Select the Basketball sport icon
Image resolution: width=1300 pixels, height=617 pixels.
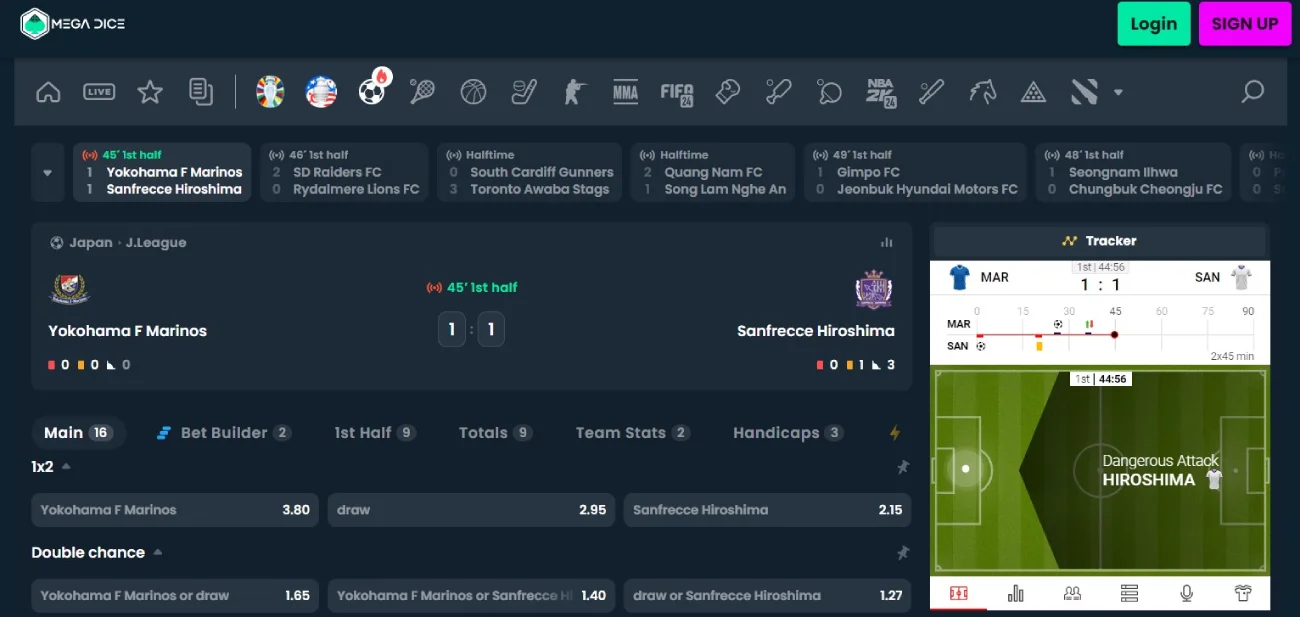coord(473,91)
